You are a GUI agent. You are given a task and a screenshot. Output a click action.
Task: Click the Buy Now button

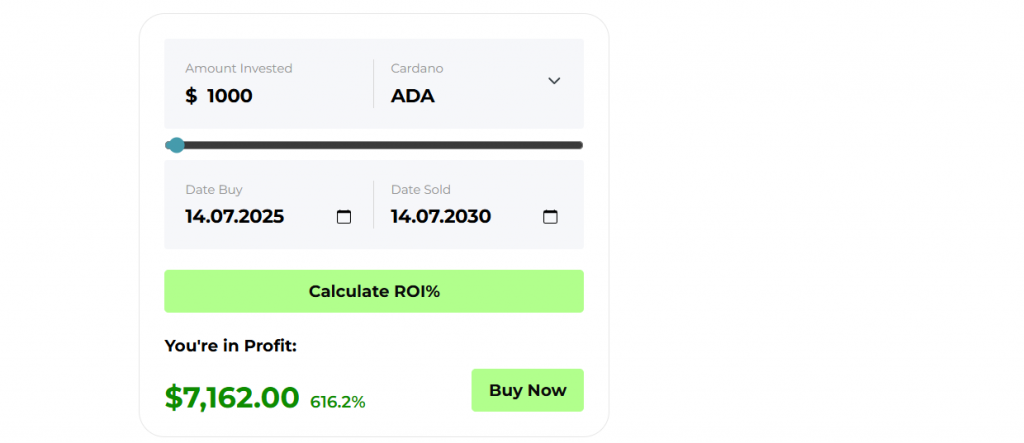(x=528, y=390)
